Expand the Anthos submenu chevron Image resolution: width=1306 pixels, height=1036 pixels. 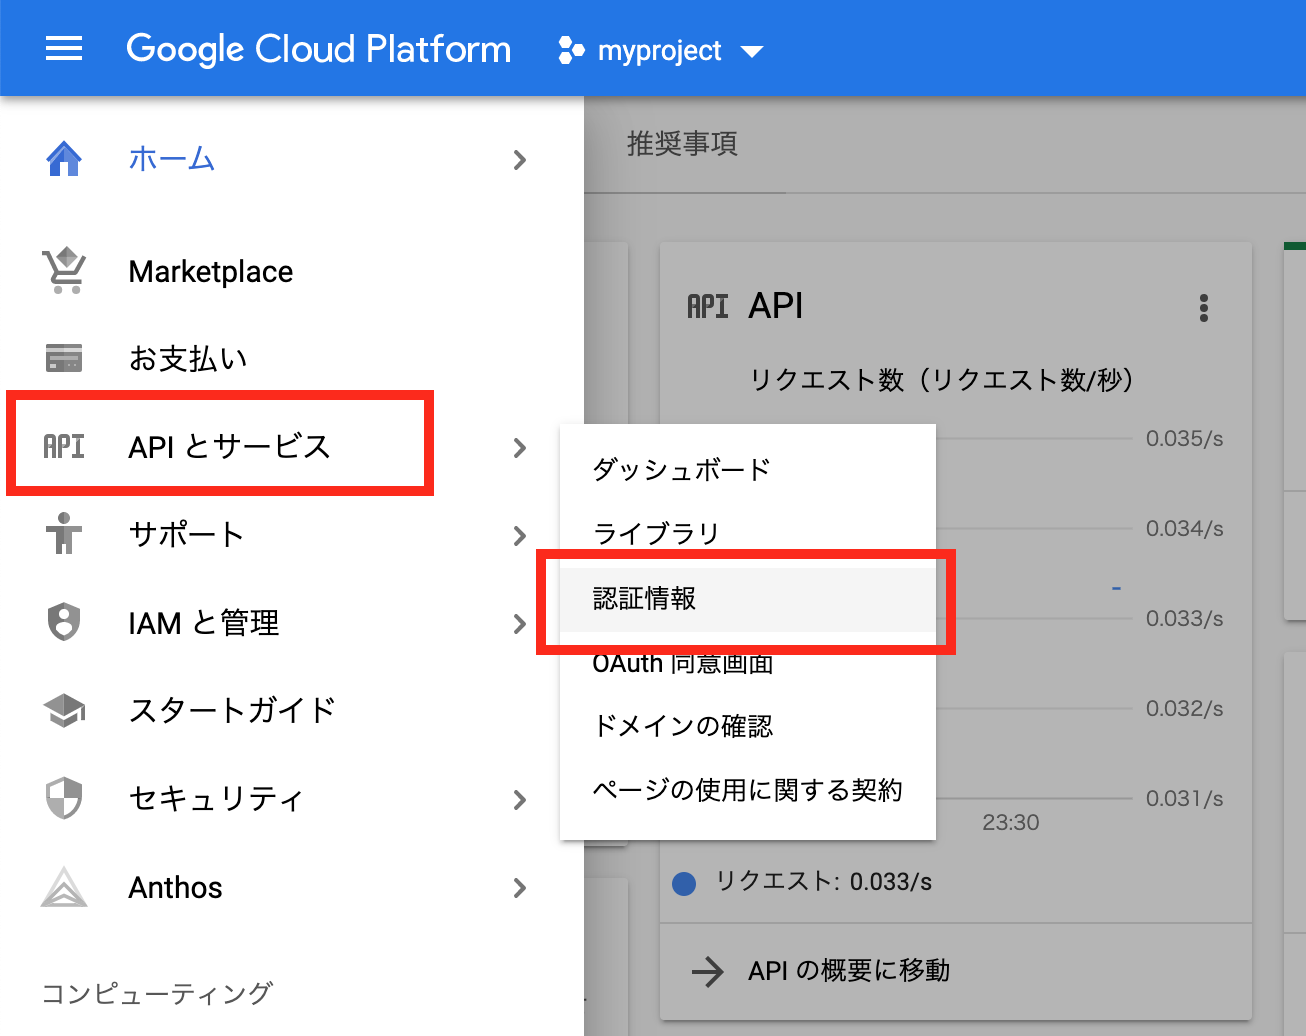(519, 888)
